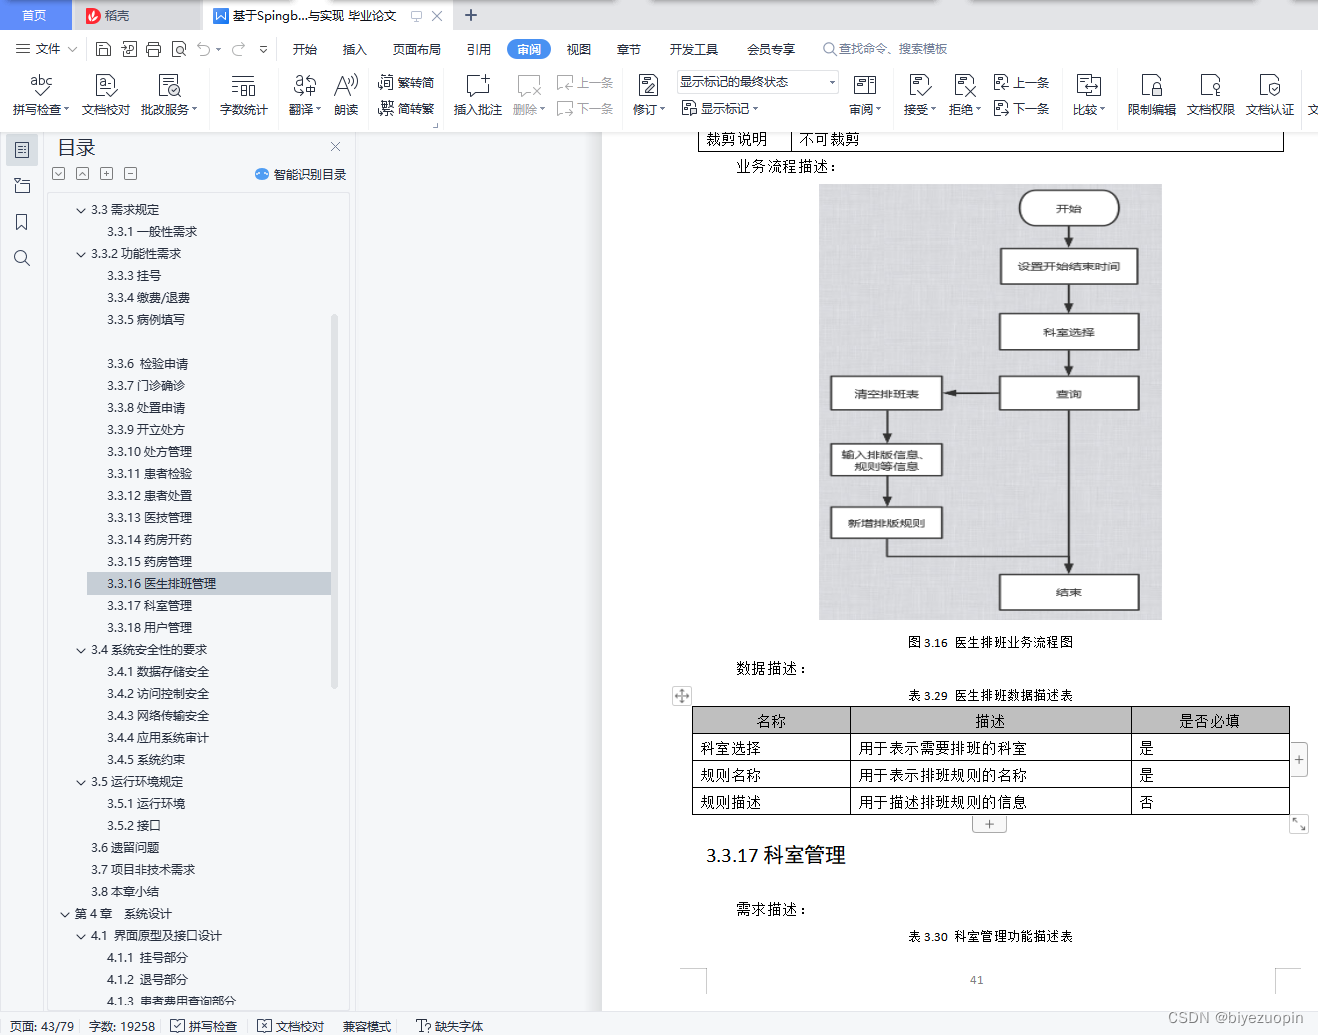Image resolution: width=1318 pixels, height=1035 pixels.
Task: Switch to the View (视图) tab
Action: (579, 49)
